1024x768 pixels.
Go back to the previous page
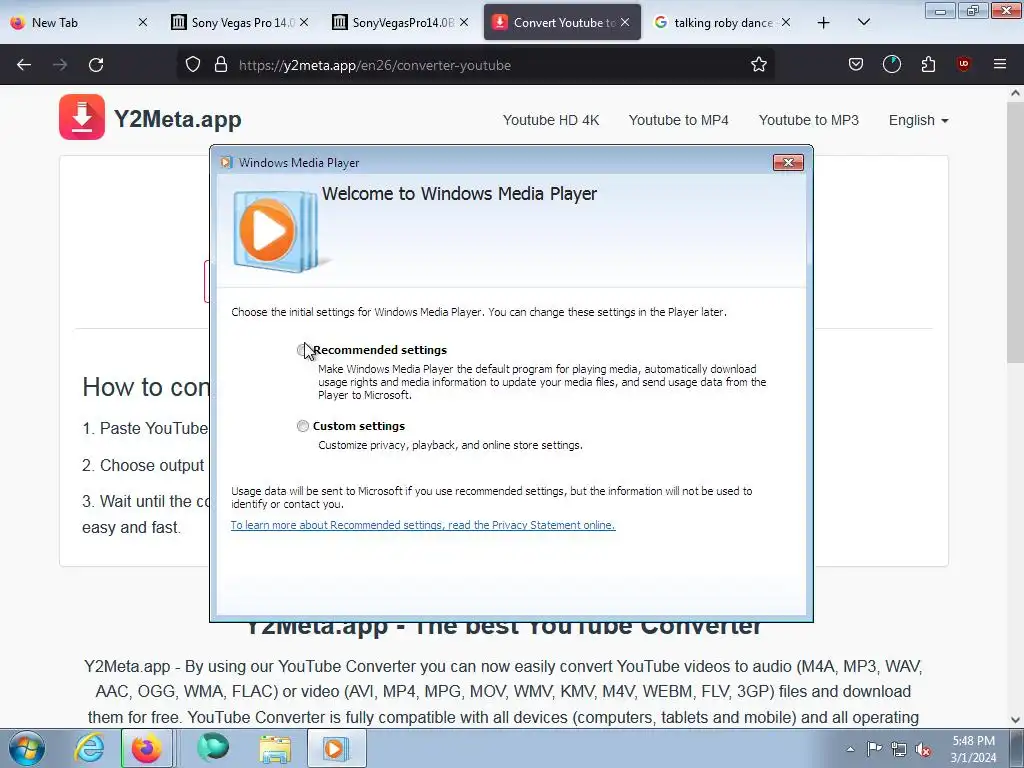point(24,65)
